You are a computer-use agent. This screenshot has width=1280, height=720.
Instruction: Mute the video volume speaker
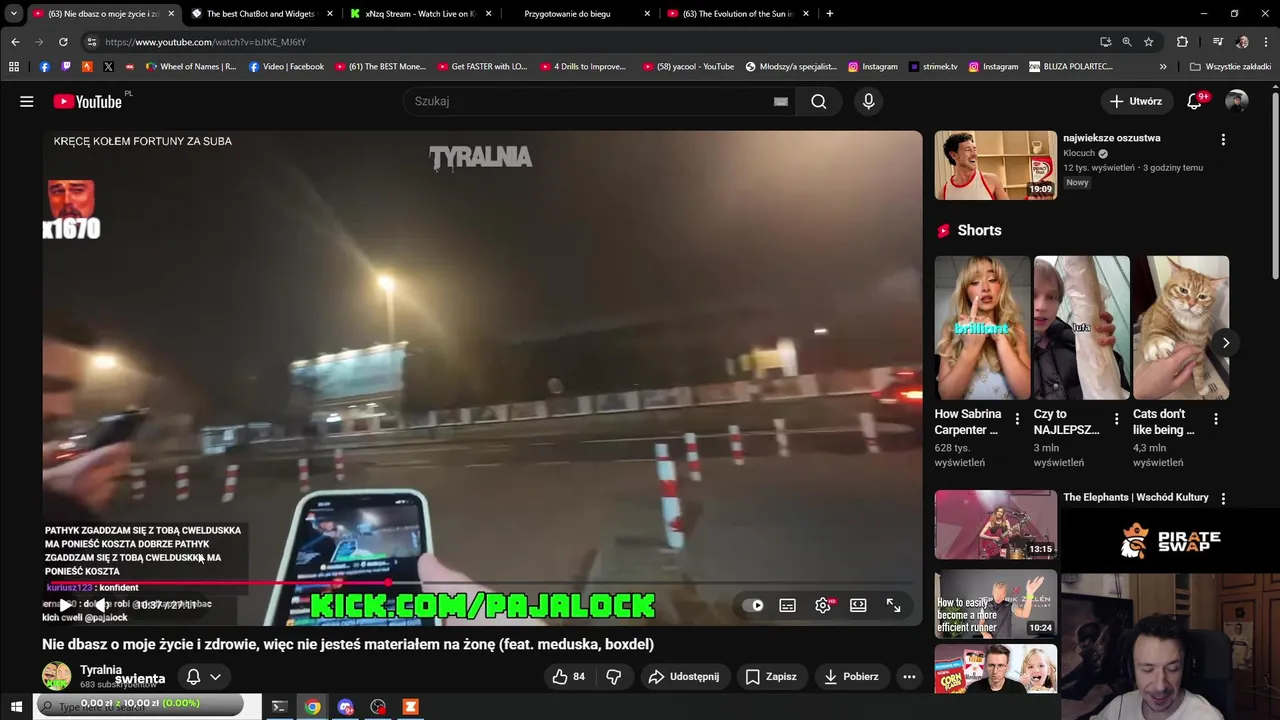coord(101,605)
